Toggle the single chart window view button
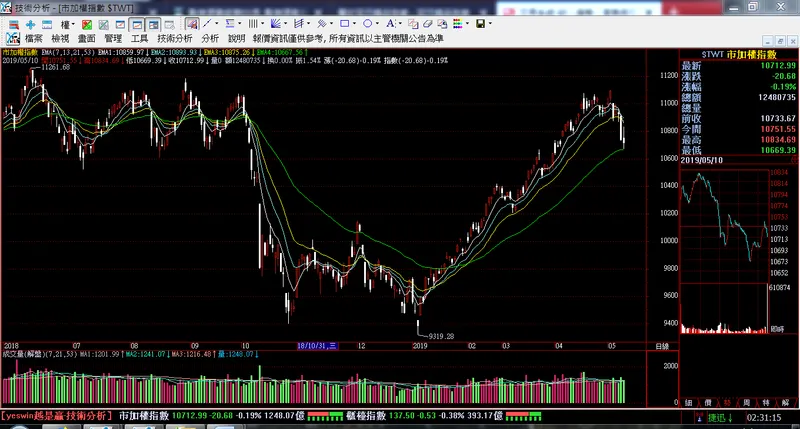 137,24
